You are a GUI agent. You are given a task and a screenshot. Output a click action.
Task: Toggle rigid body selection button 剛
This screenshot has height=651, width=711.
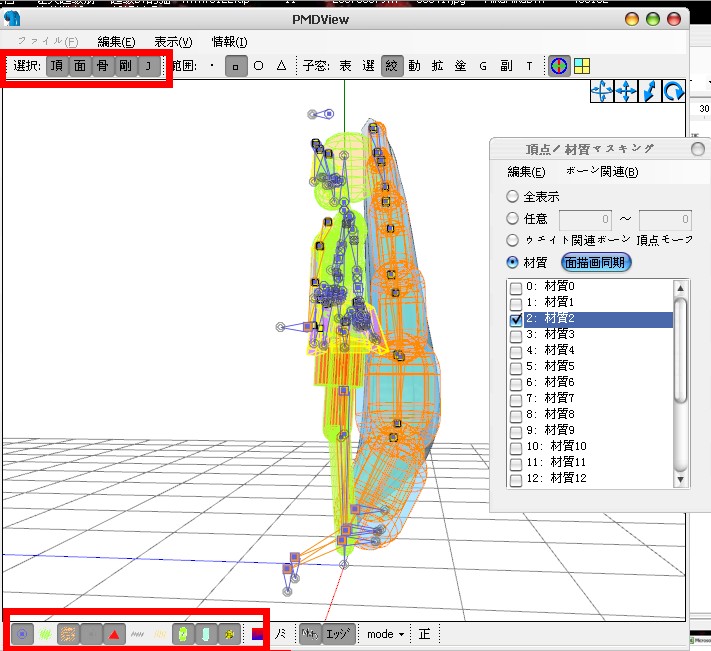click(x=126, y=66)
